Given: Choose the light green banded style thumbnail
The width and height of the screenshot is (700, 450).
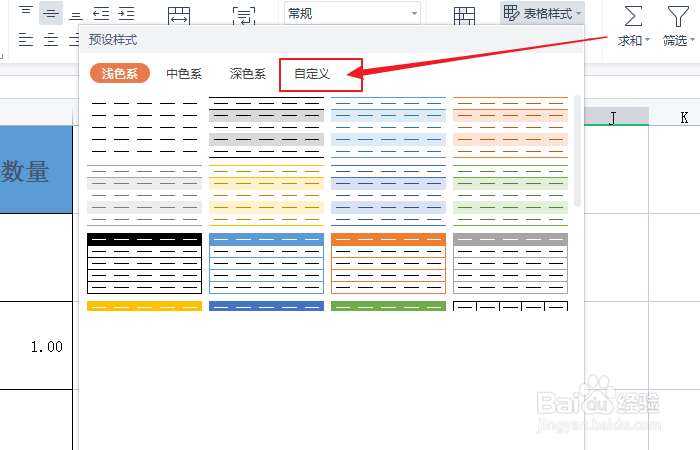Looking at the screenshot, I should 510,196.
